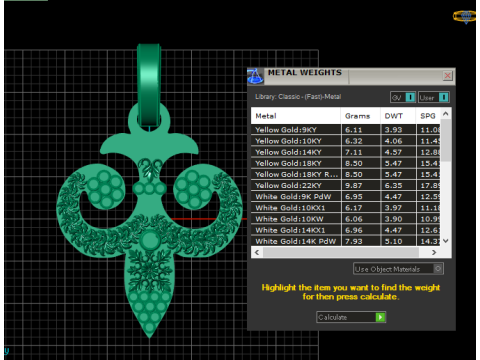Select White Gold:14K PdW row

coord(345,241)
